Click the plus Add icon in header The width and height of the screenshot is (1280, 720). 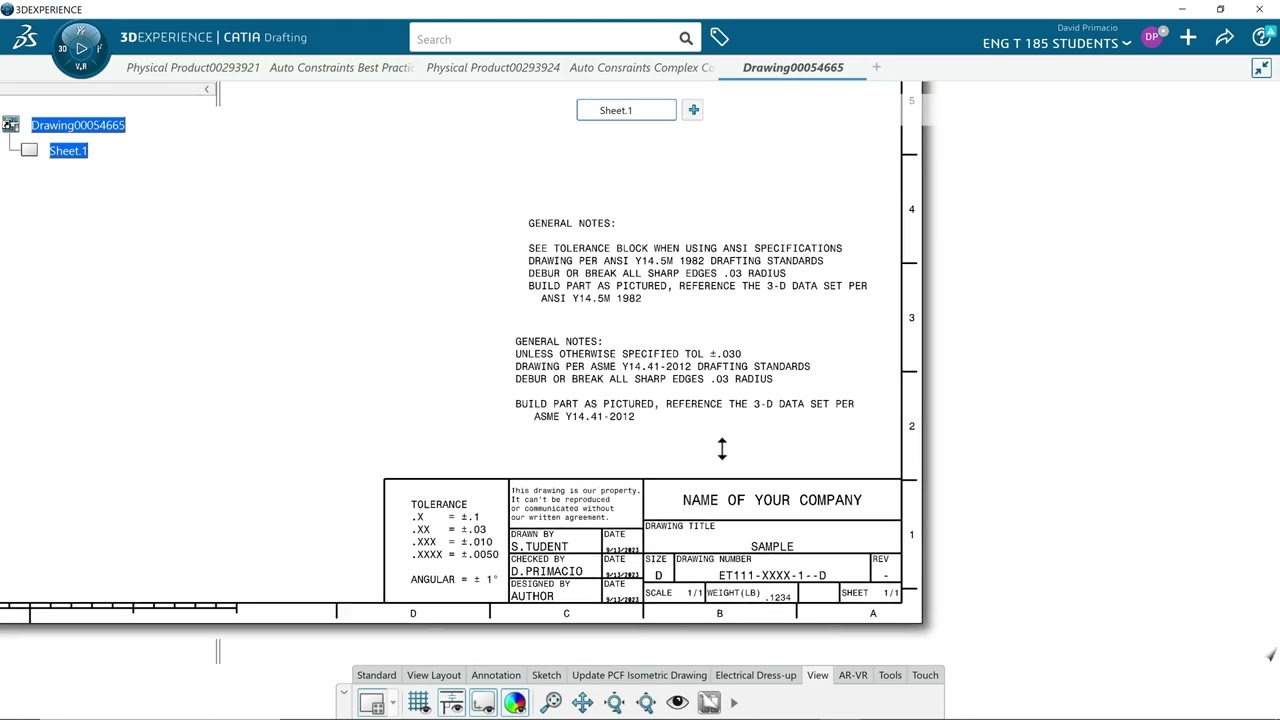1188,38
